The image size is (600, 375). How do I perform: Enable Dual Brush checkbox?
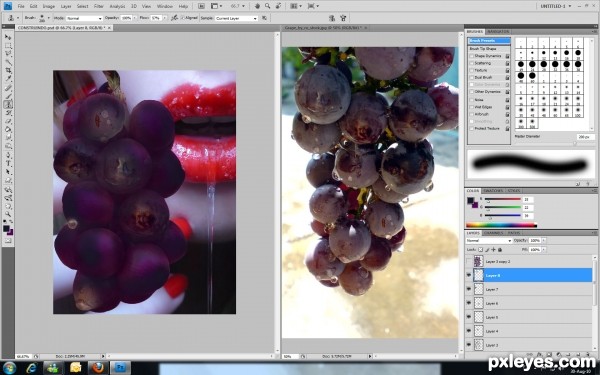pos(472,78)
